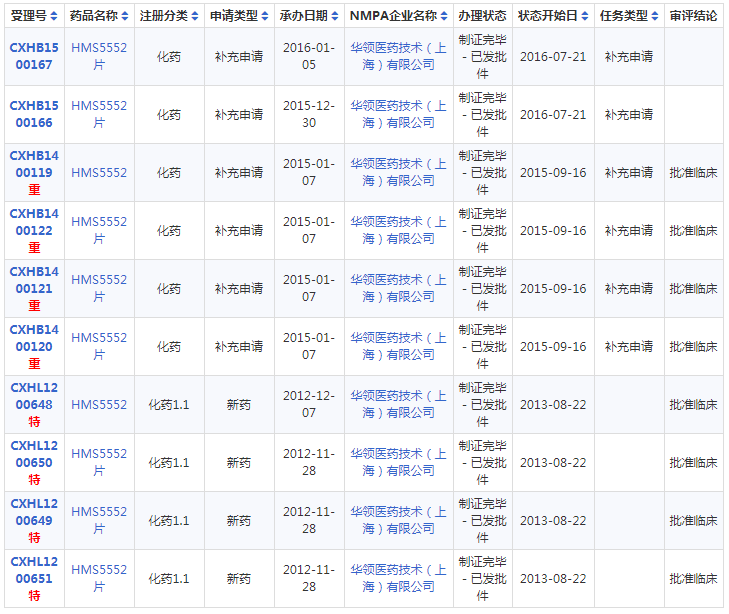
Task: Open 华领医药技术 company link in CXHB1400120 row
Action: click(398, 346)
